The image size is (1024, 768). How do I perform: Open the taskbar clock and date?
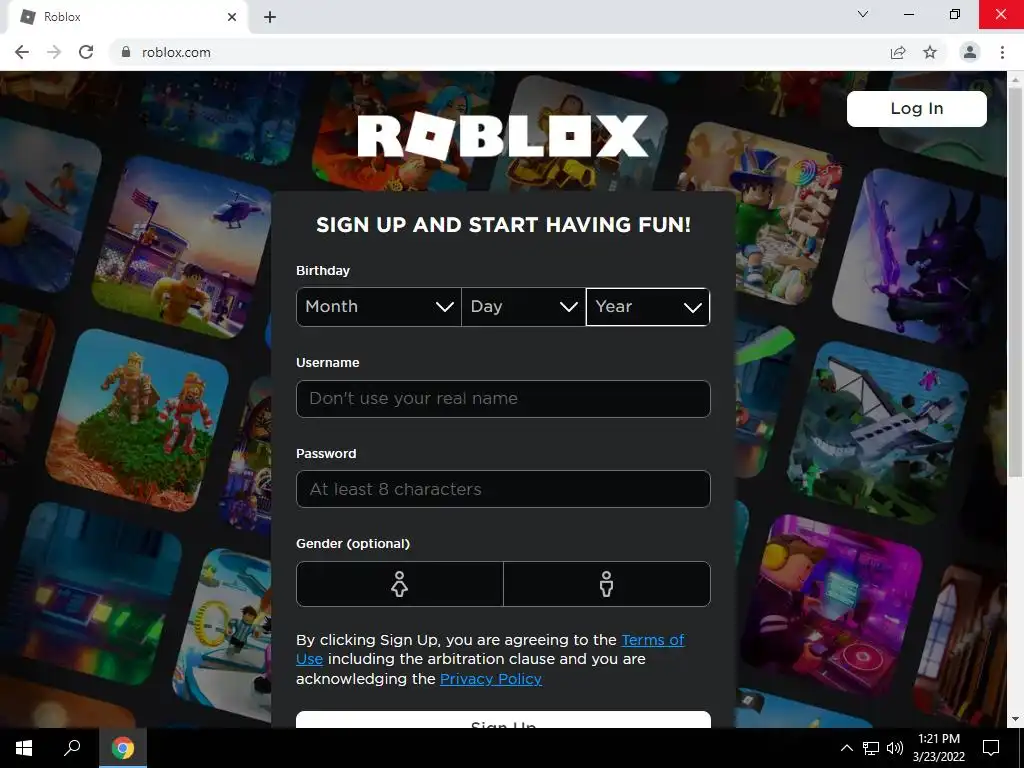939,748
